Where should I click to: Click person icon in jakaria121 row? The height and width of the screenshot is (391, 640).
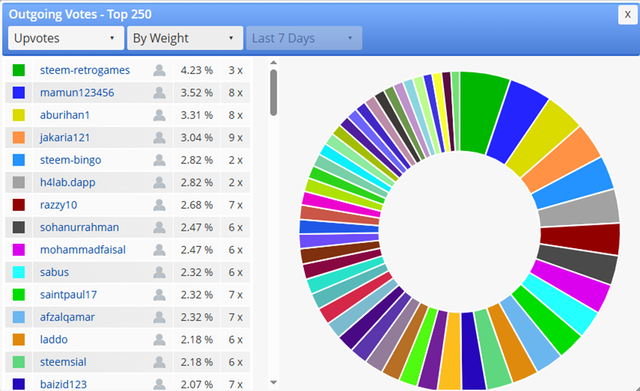(x=159, y=138)
